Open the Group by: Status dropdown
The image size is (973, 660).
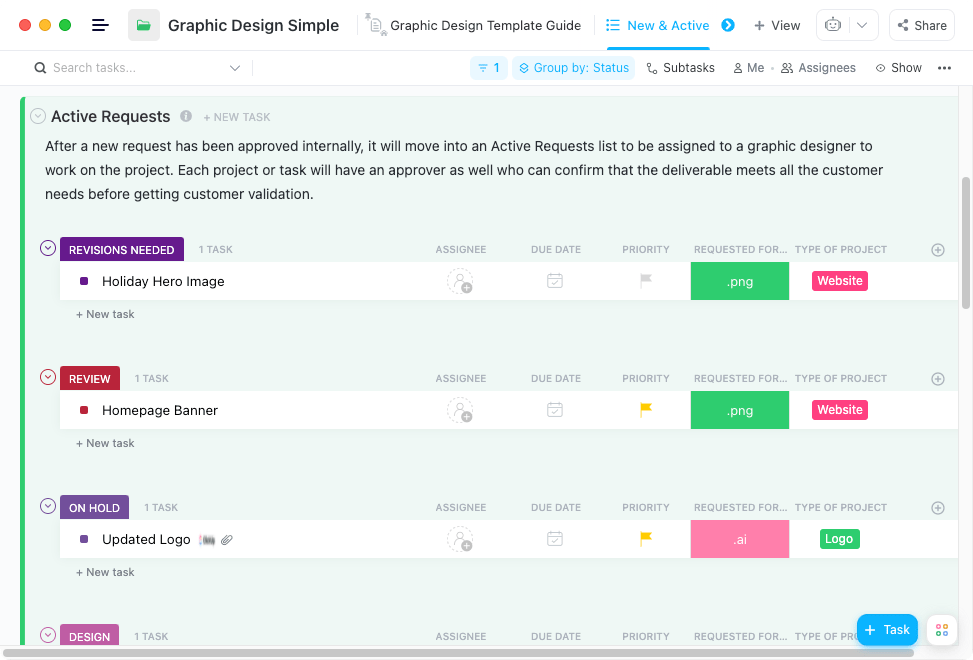(573, 68)
